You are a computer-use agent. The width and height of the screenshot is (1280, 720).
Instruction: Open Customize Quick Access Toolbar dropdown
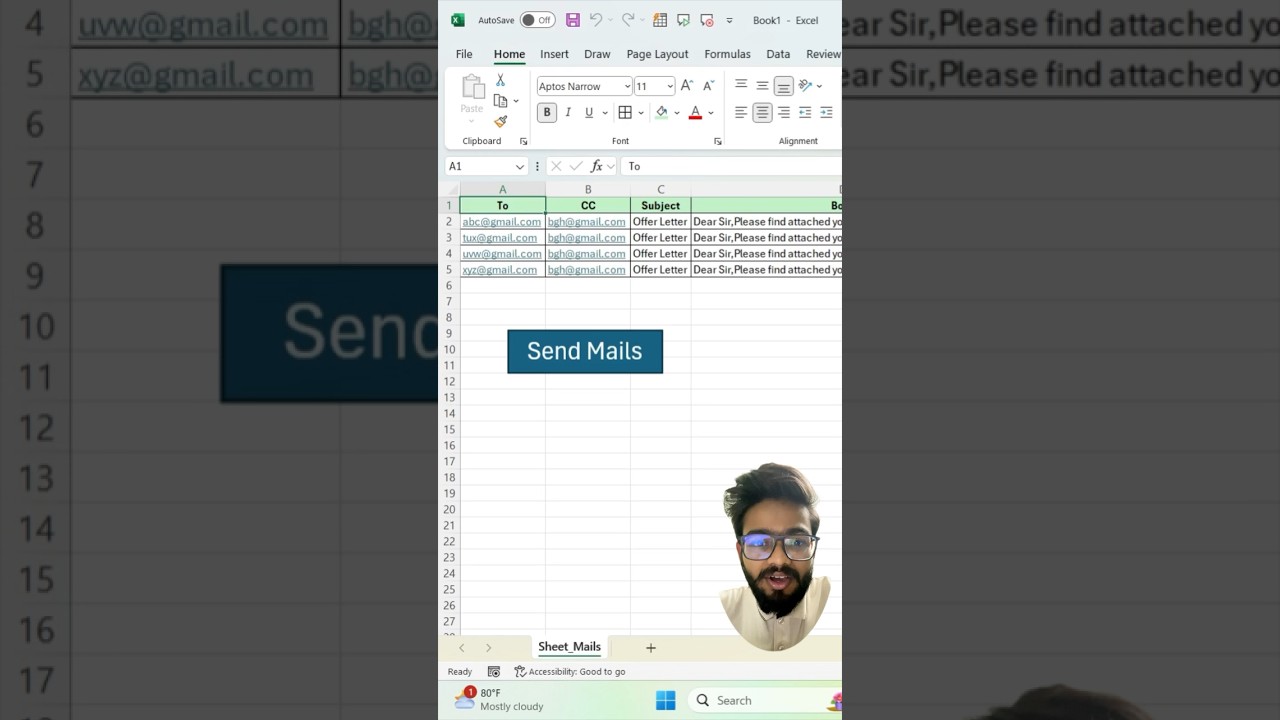coord(729,20)
